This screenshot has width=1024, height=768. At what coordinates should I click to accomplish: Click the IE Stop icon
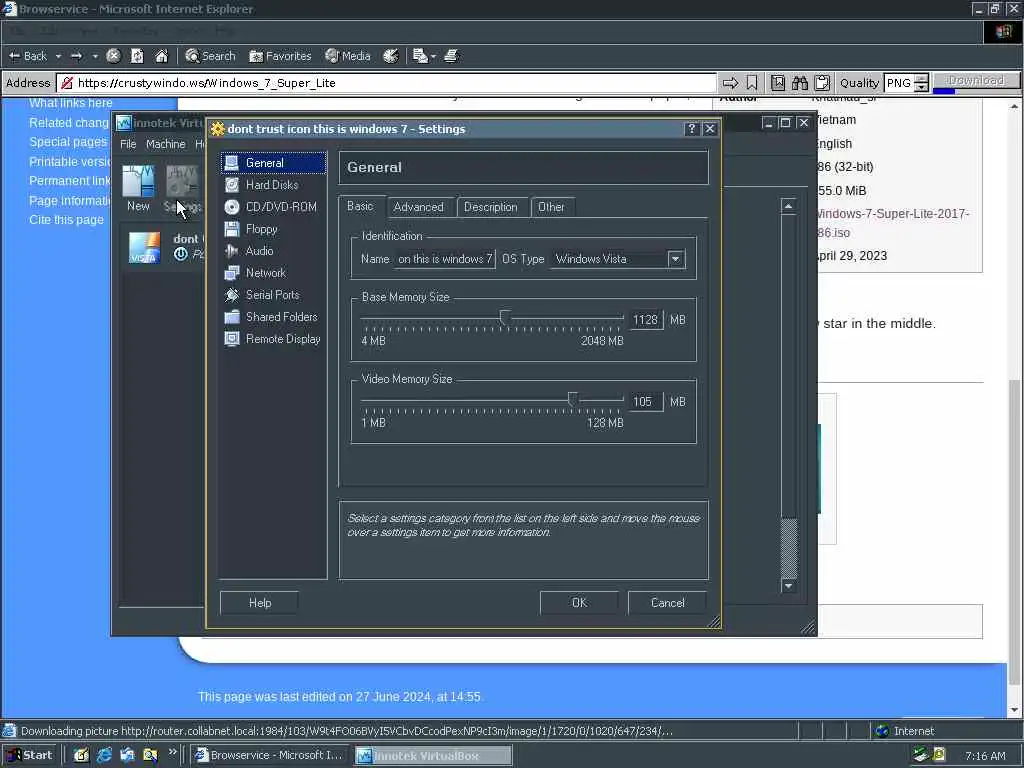113,56
